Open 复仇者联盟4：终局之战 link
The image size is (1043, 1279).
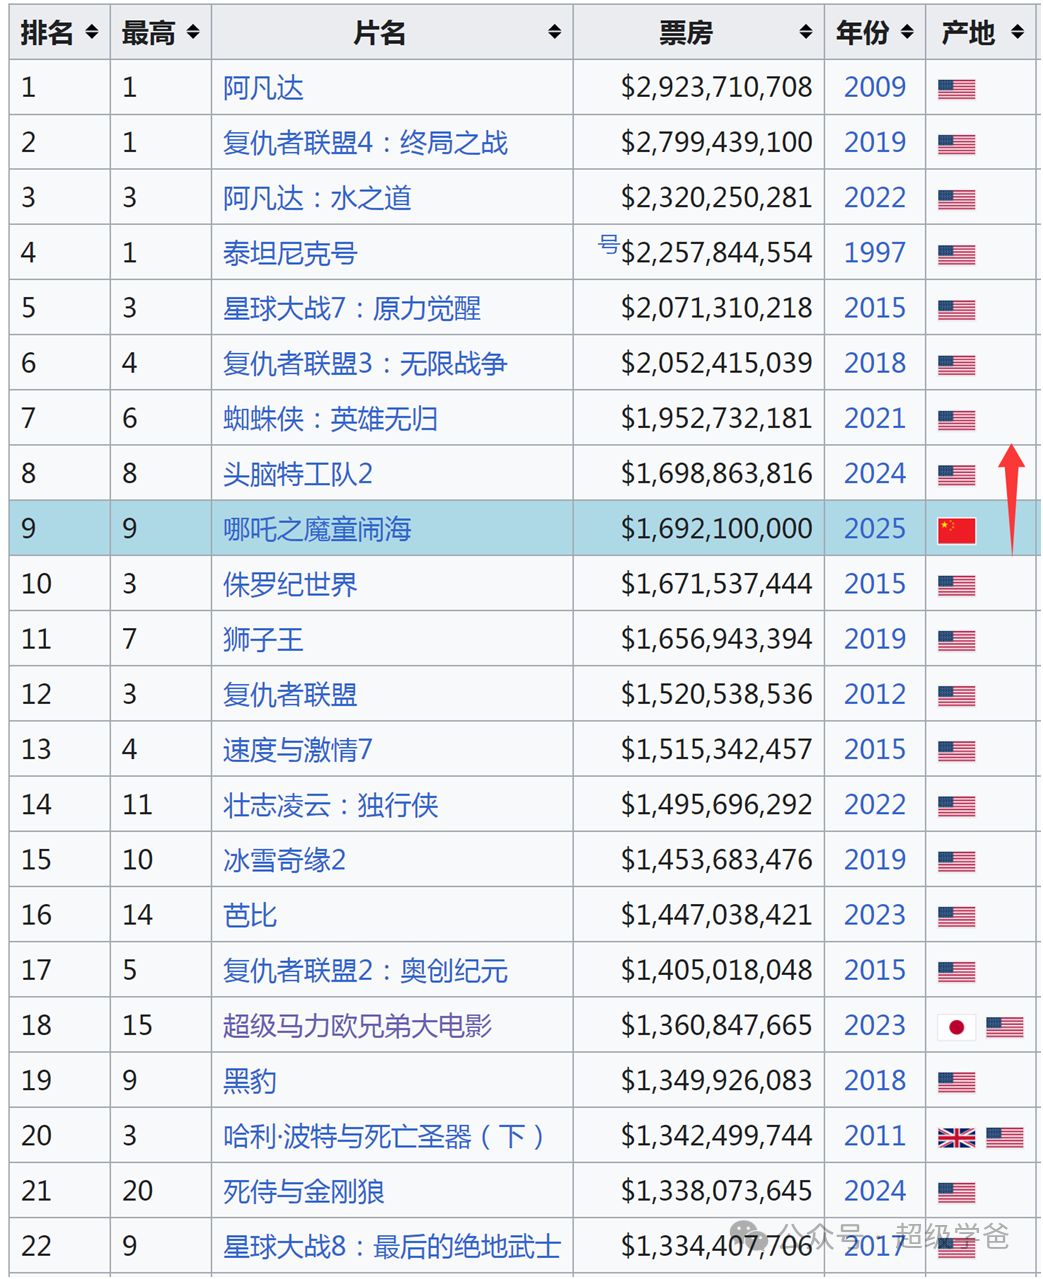365,143
